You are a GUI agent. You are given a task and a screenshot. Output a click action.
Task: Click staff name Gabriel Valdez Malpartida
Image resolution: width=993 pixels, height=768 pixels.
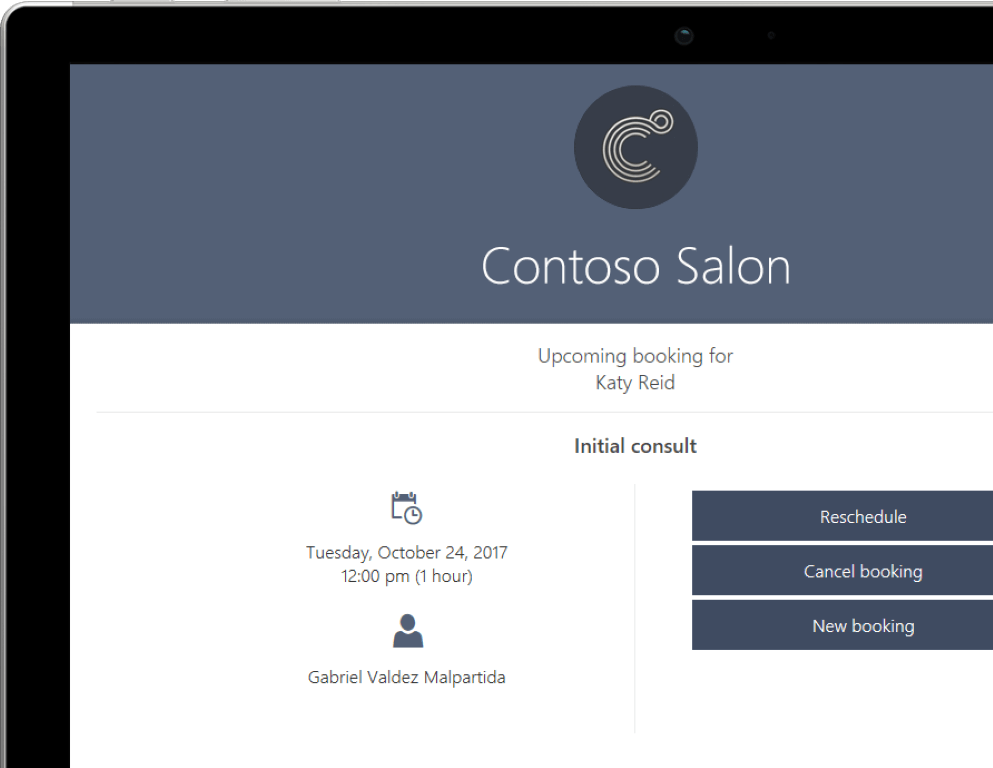tap(407, 677)
